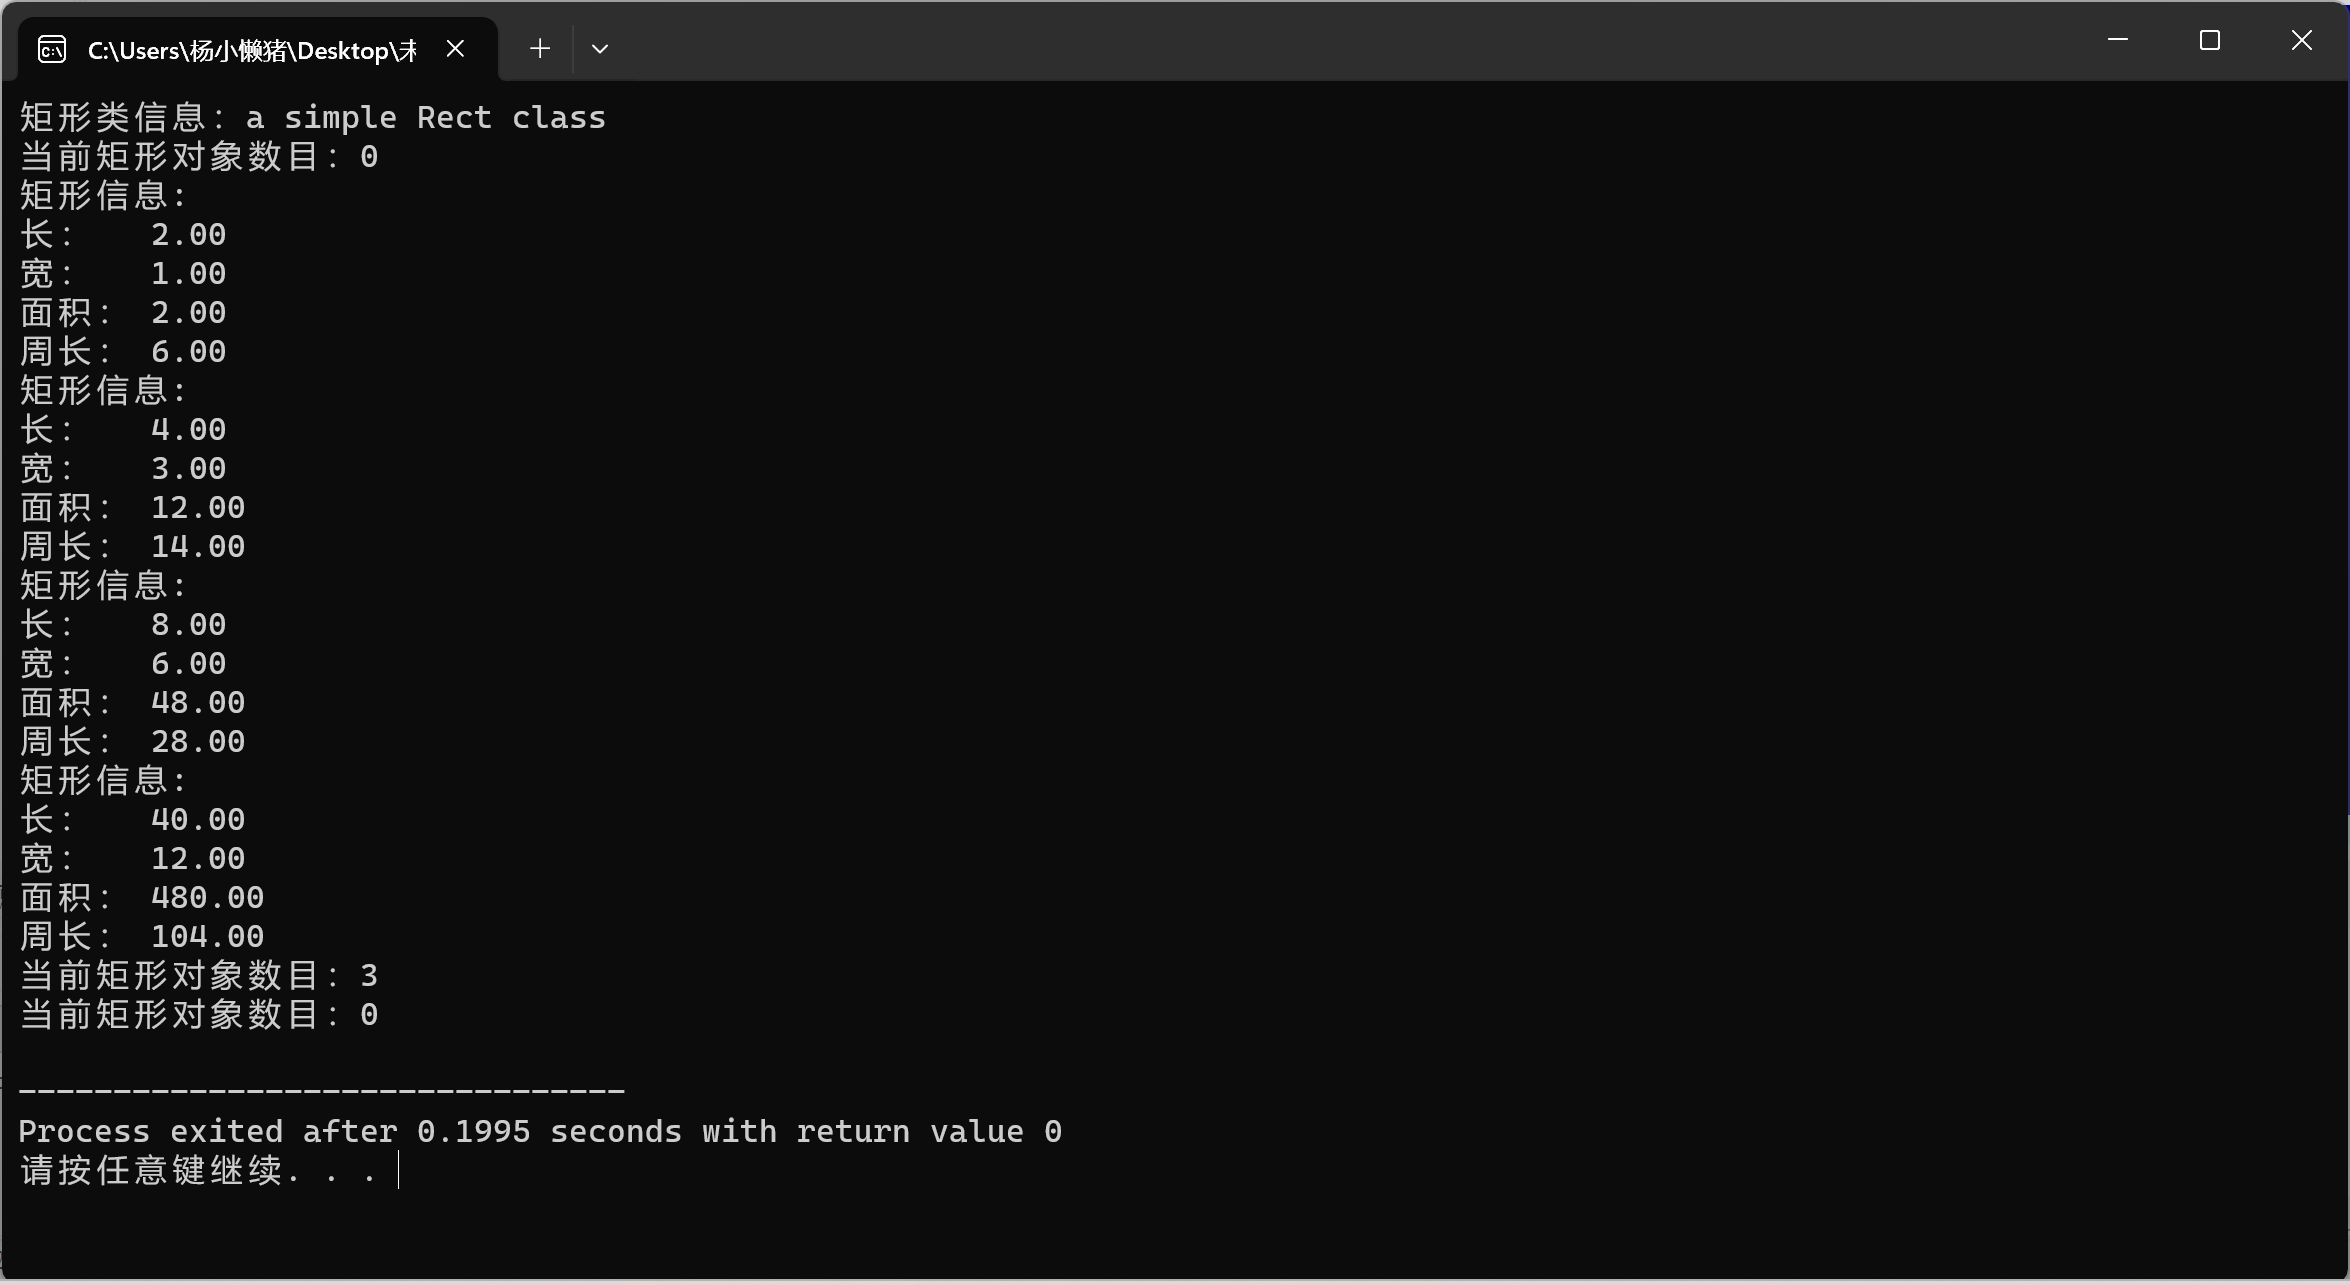Close the current terminal tab
Screen dimensions: 2350x1285
pos(455,48)
